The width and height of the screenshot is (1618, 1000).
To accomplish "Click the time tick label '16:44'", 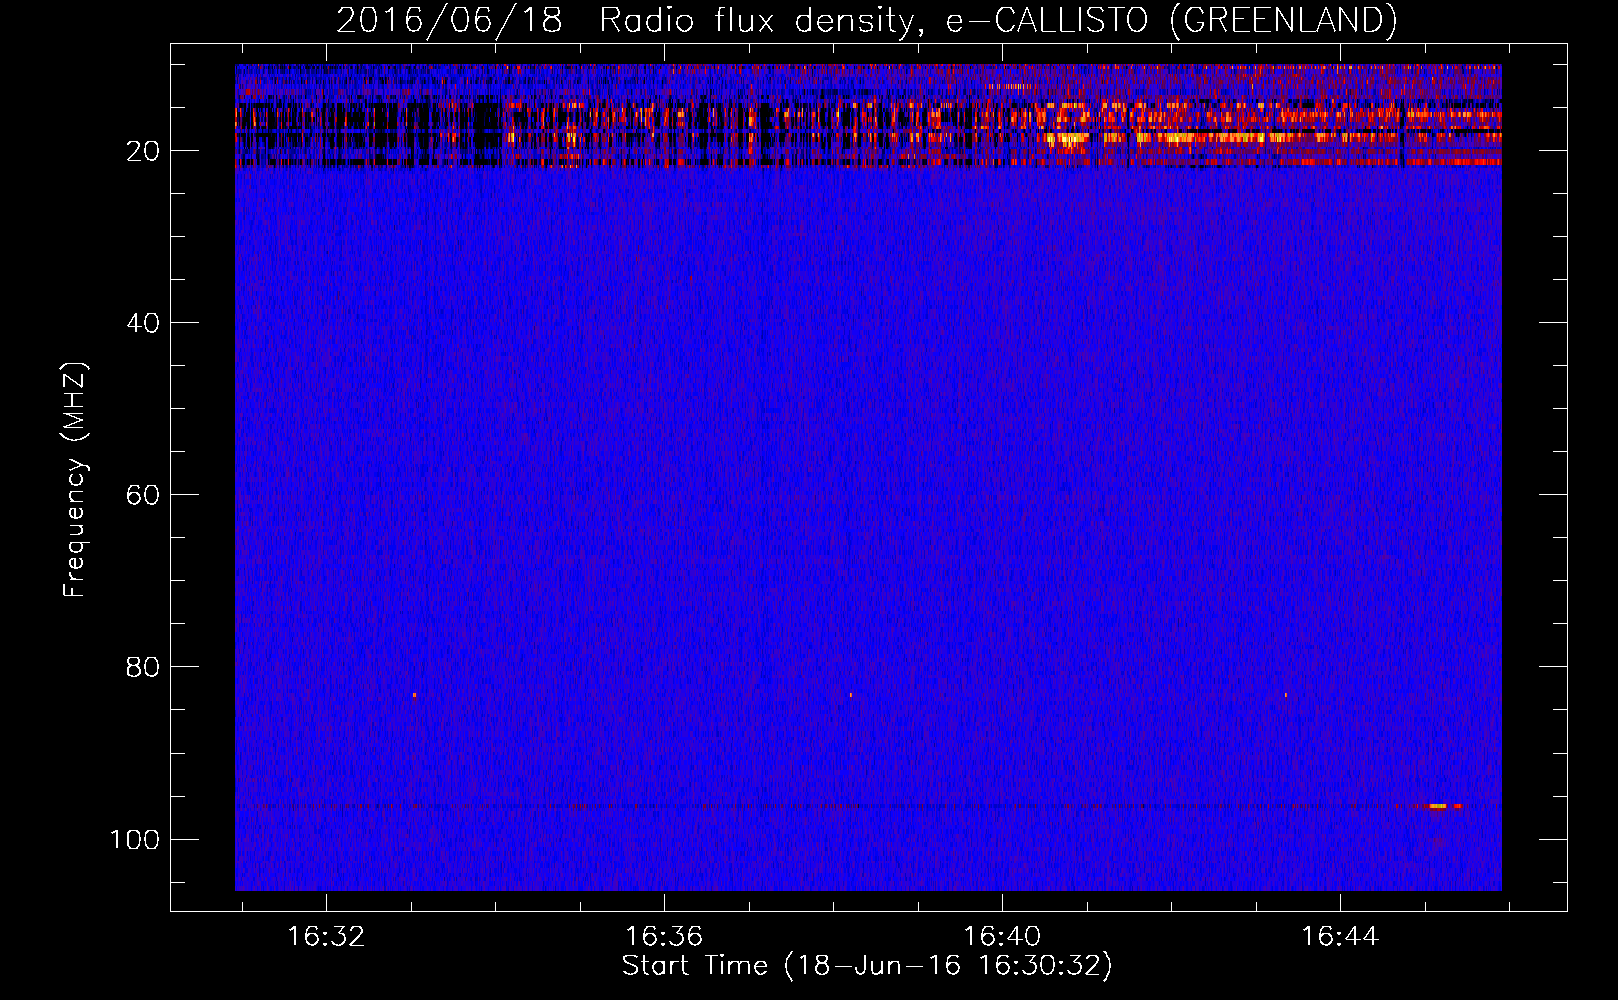I will (1340, 937).
